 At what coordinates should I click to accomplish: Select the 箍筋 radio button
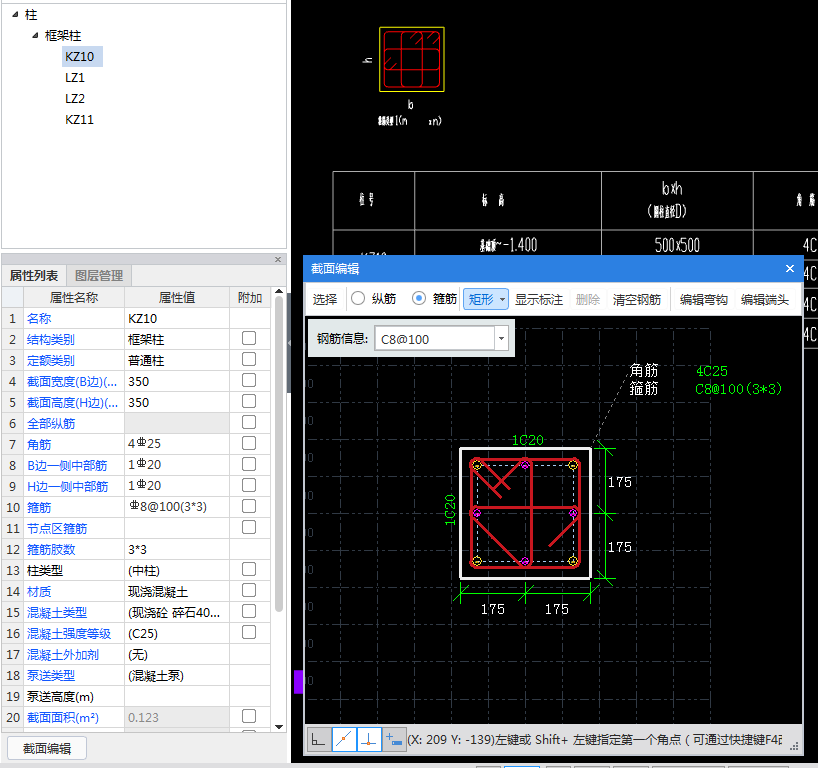419,299
